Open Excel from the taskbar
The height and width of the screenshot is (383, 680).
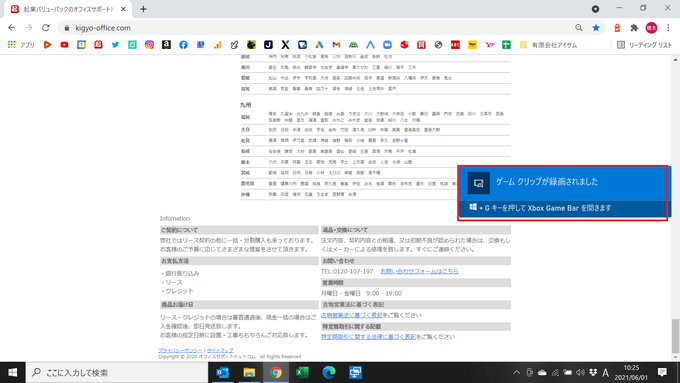click(x=302, y=373)
